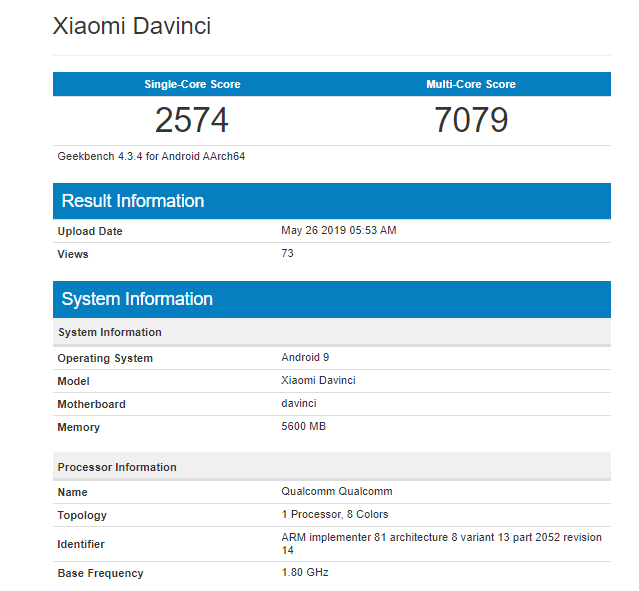Select the ARM implementer 81 identifier value
This screenshot has height=591, width=639.
click(441, 544)
